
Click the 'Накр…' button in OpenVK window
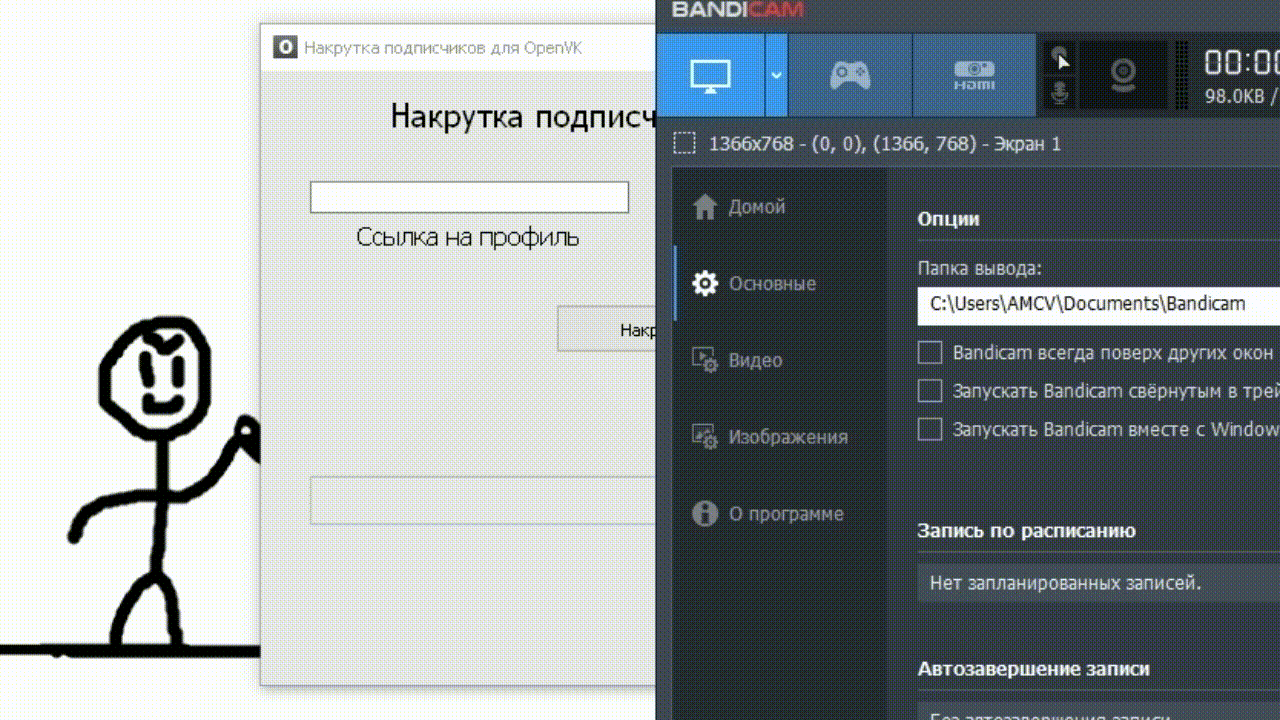pyautogui.click(x=607, y=329)
